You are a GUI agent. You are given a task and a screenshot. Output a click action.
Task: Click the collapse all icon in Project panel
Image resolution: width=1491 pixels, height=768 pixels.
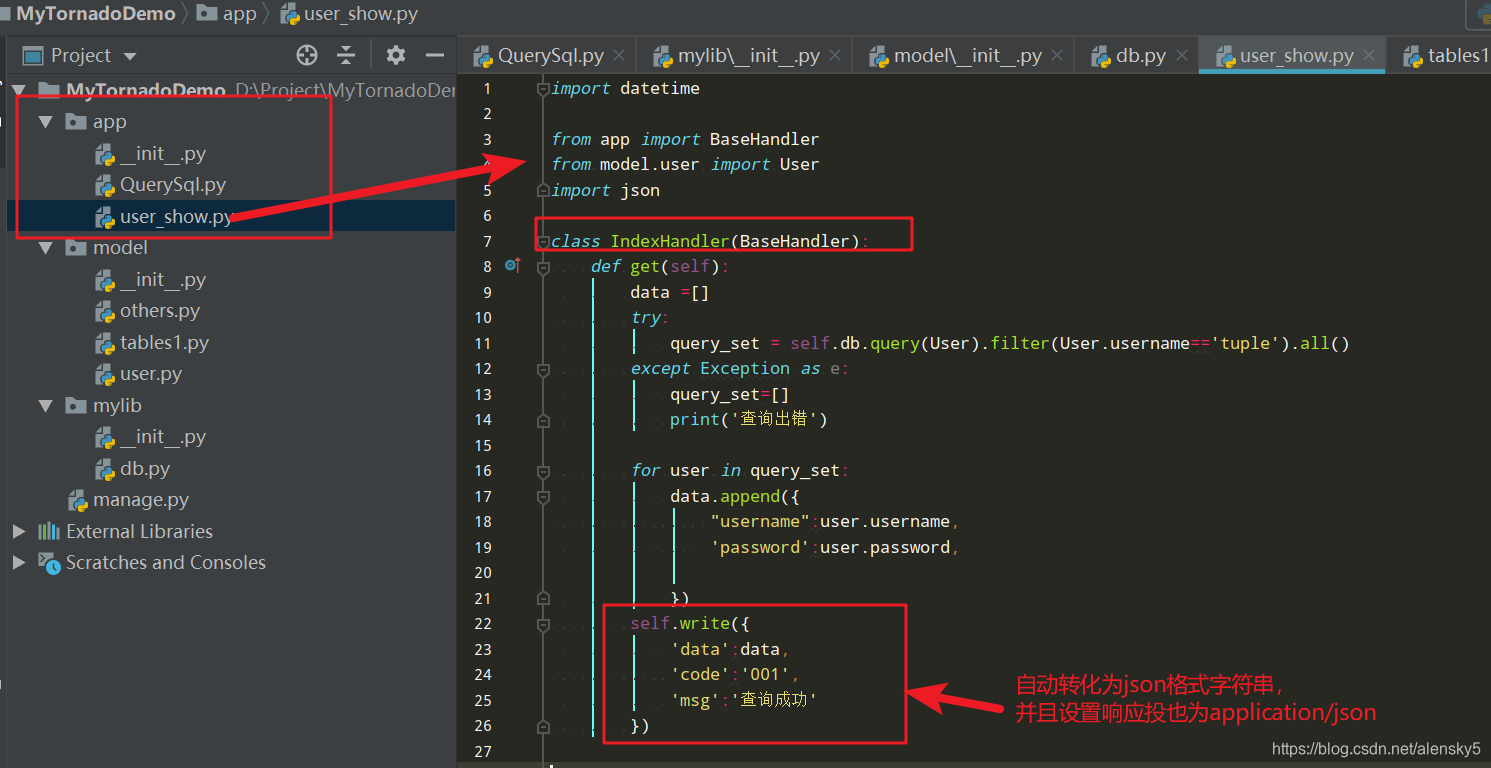346,55
